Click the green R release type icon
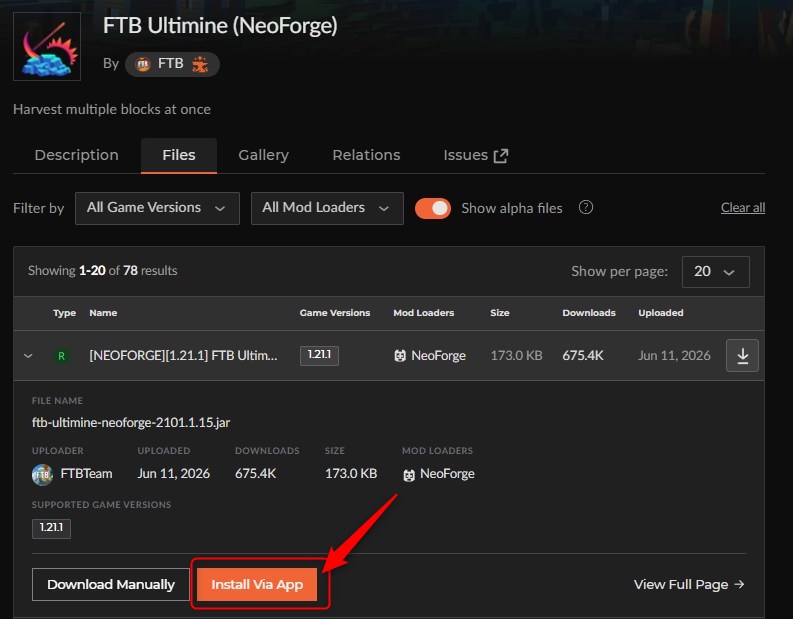The width and height of the screenshot is (793, 619). point(61,356)
